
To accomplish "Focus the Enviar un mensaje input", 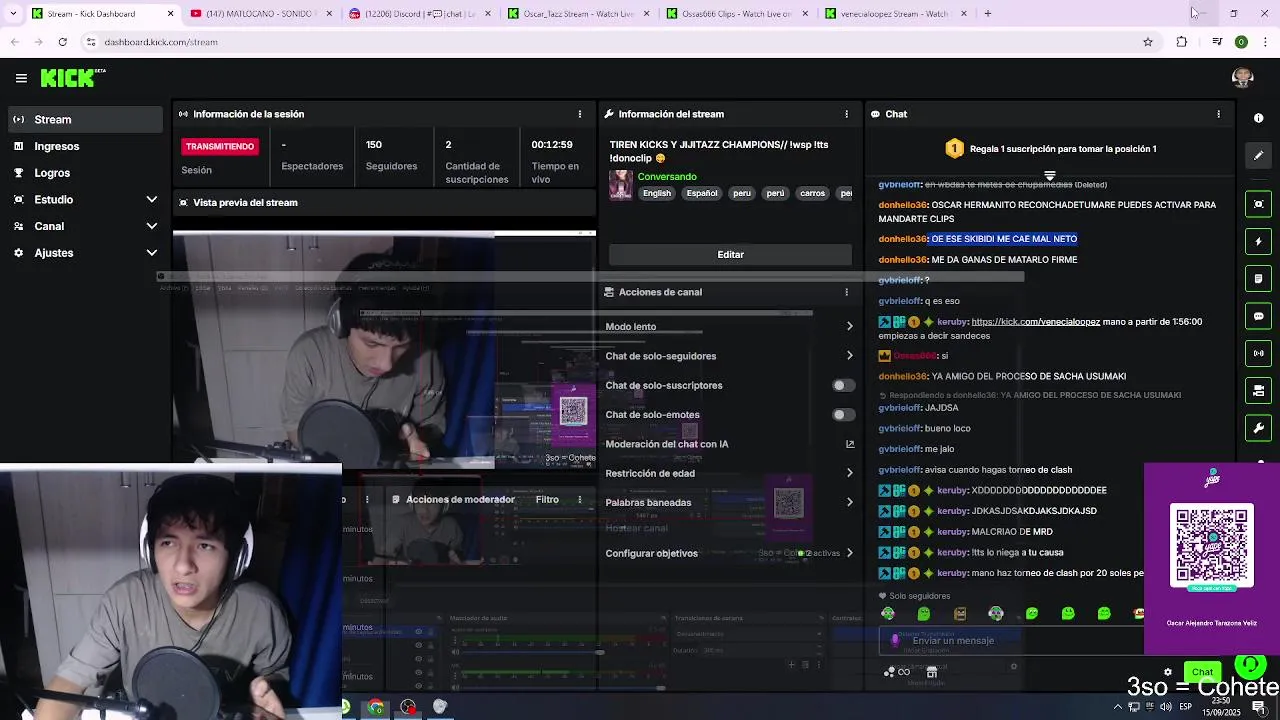I will coord(1010,641).
